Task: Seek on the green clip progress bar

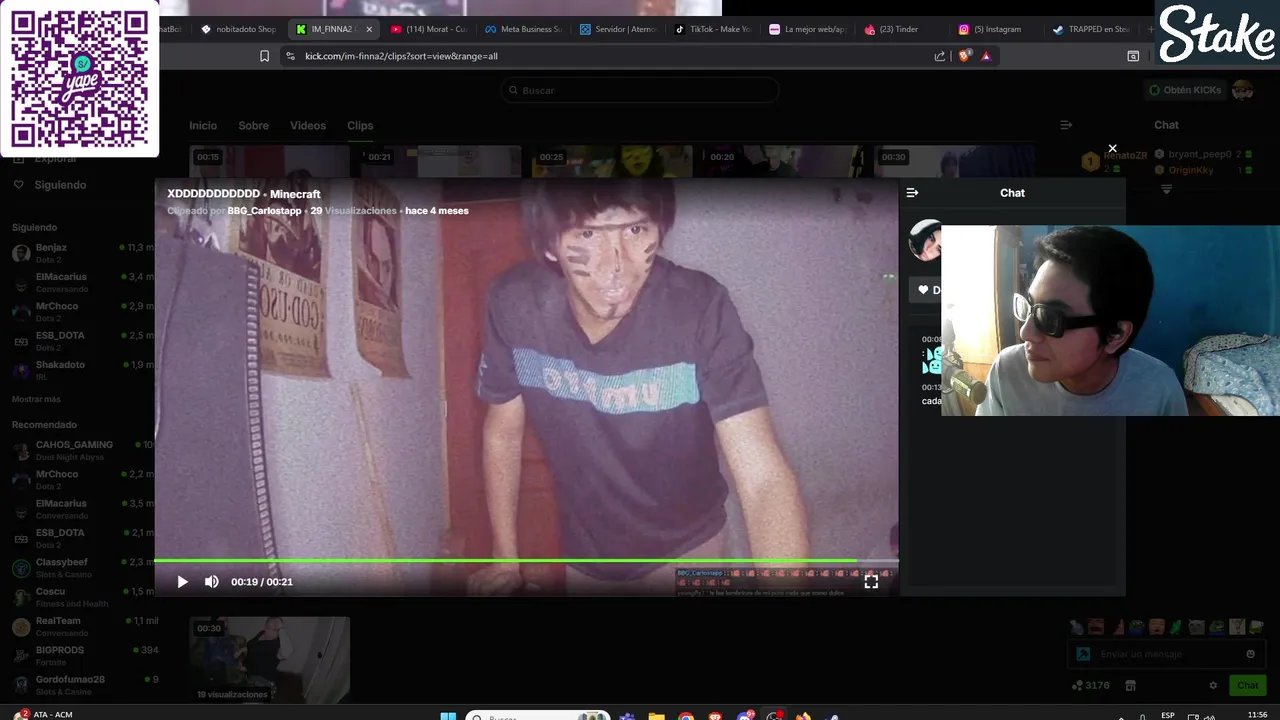Action: pos(526,561)
